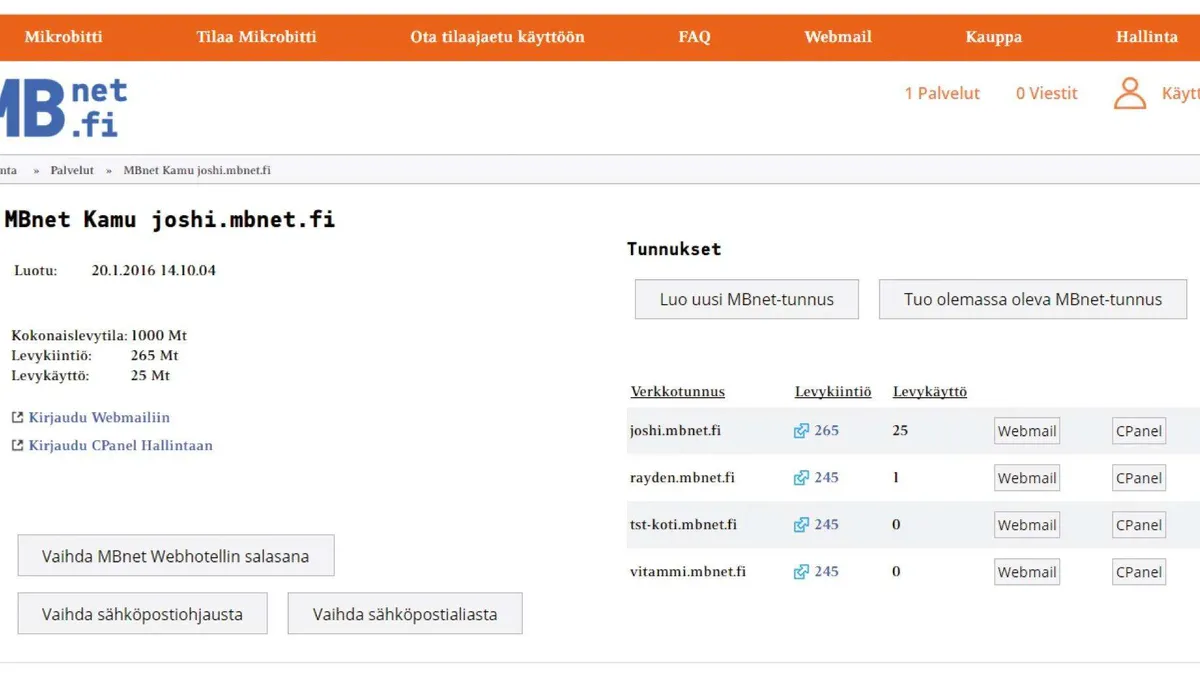1200x675 pixels.
Task: Click Vaihda MBnet Webhotellin salasana button
Action: click(176, 556)
